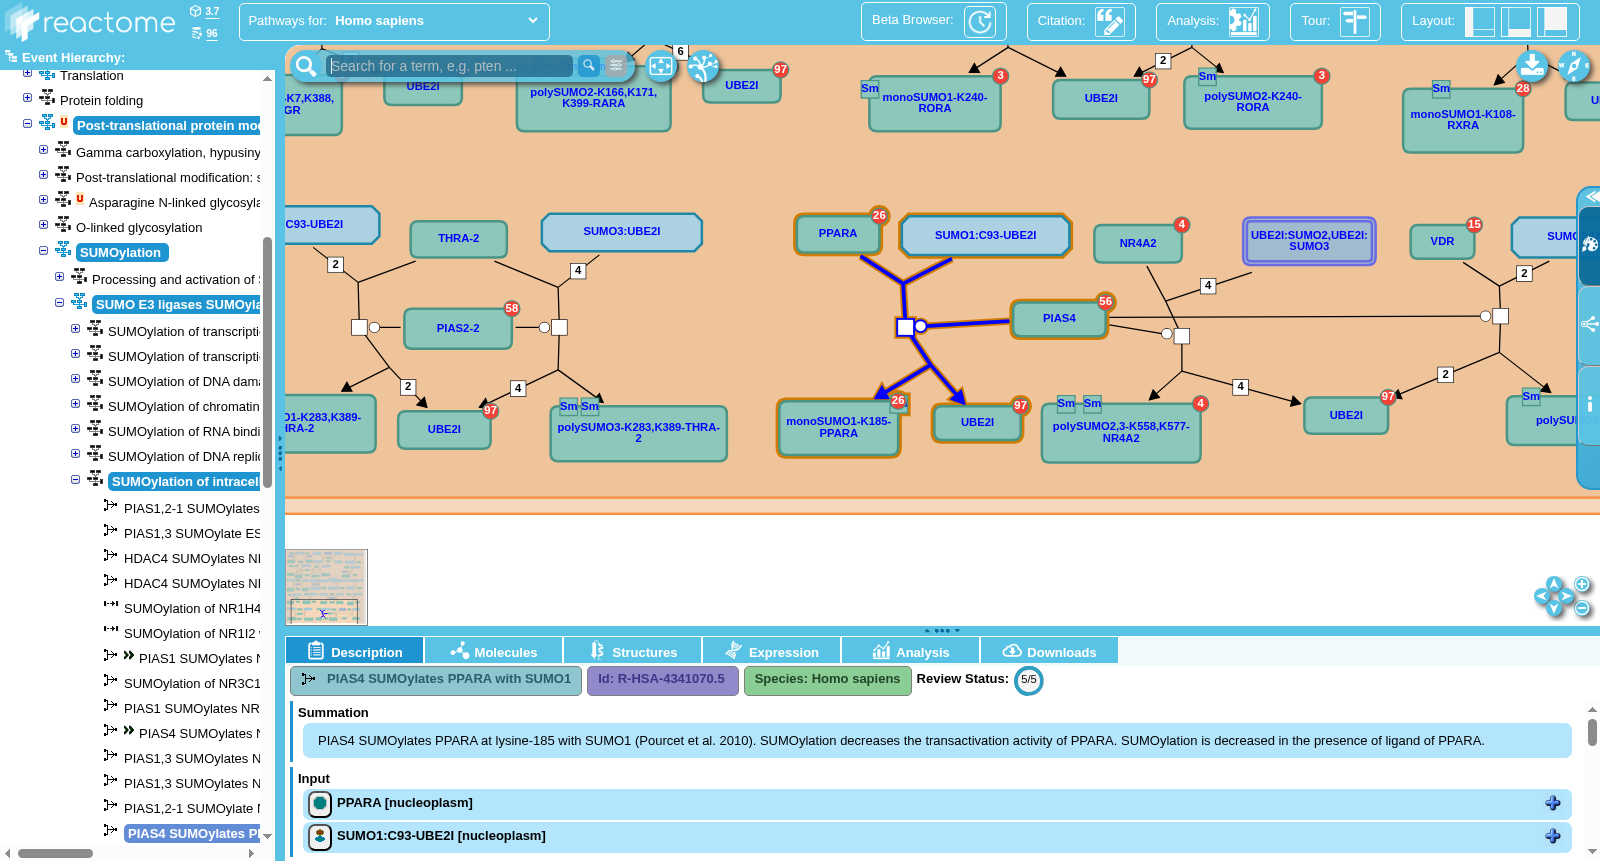The height and width of the screenshot is (861, 1600).
Task: Switch to the Structures tab
Action: pyautogui.click(x=632, y=651)
